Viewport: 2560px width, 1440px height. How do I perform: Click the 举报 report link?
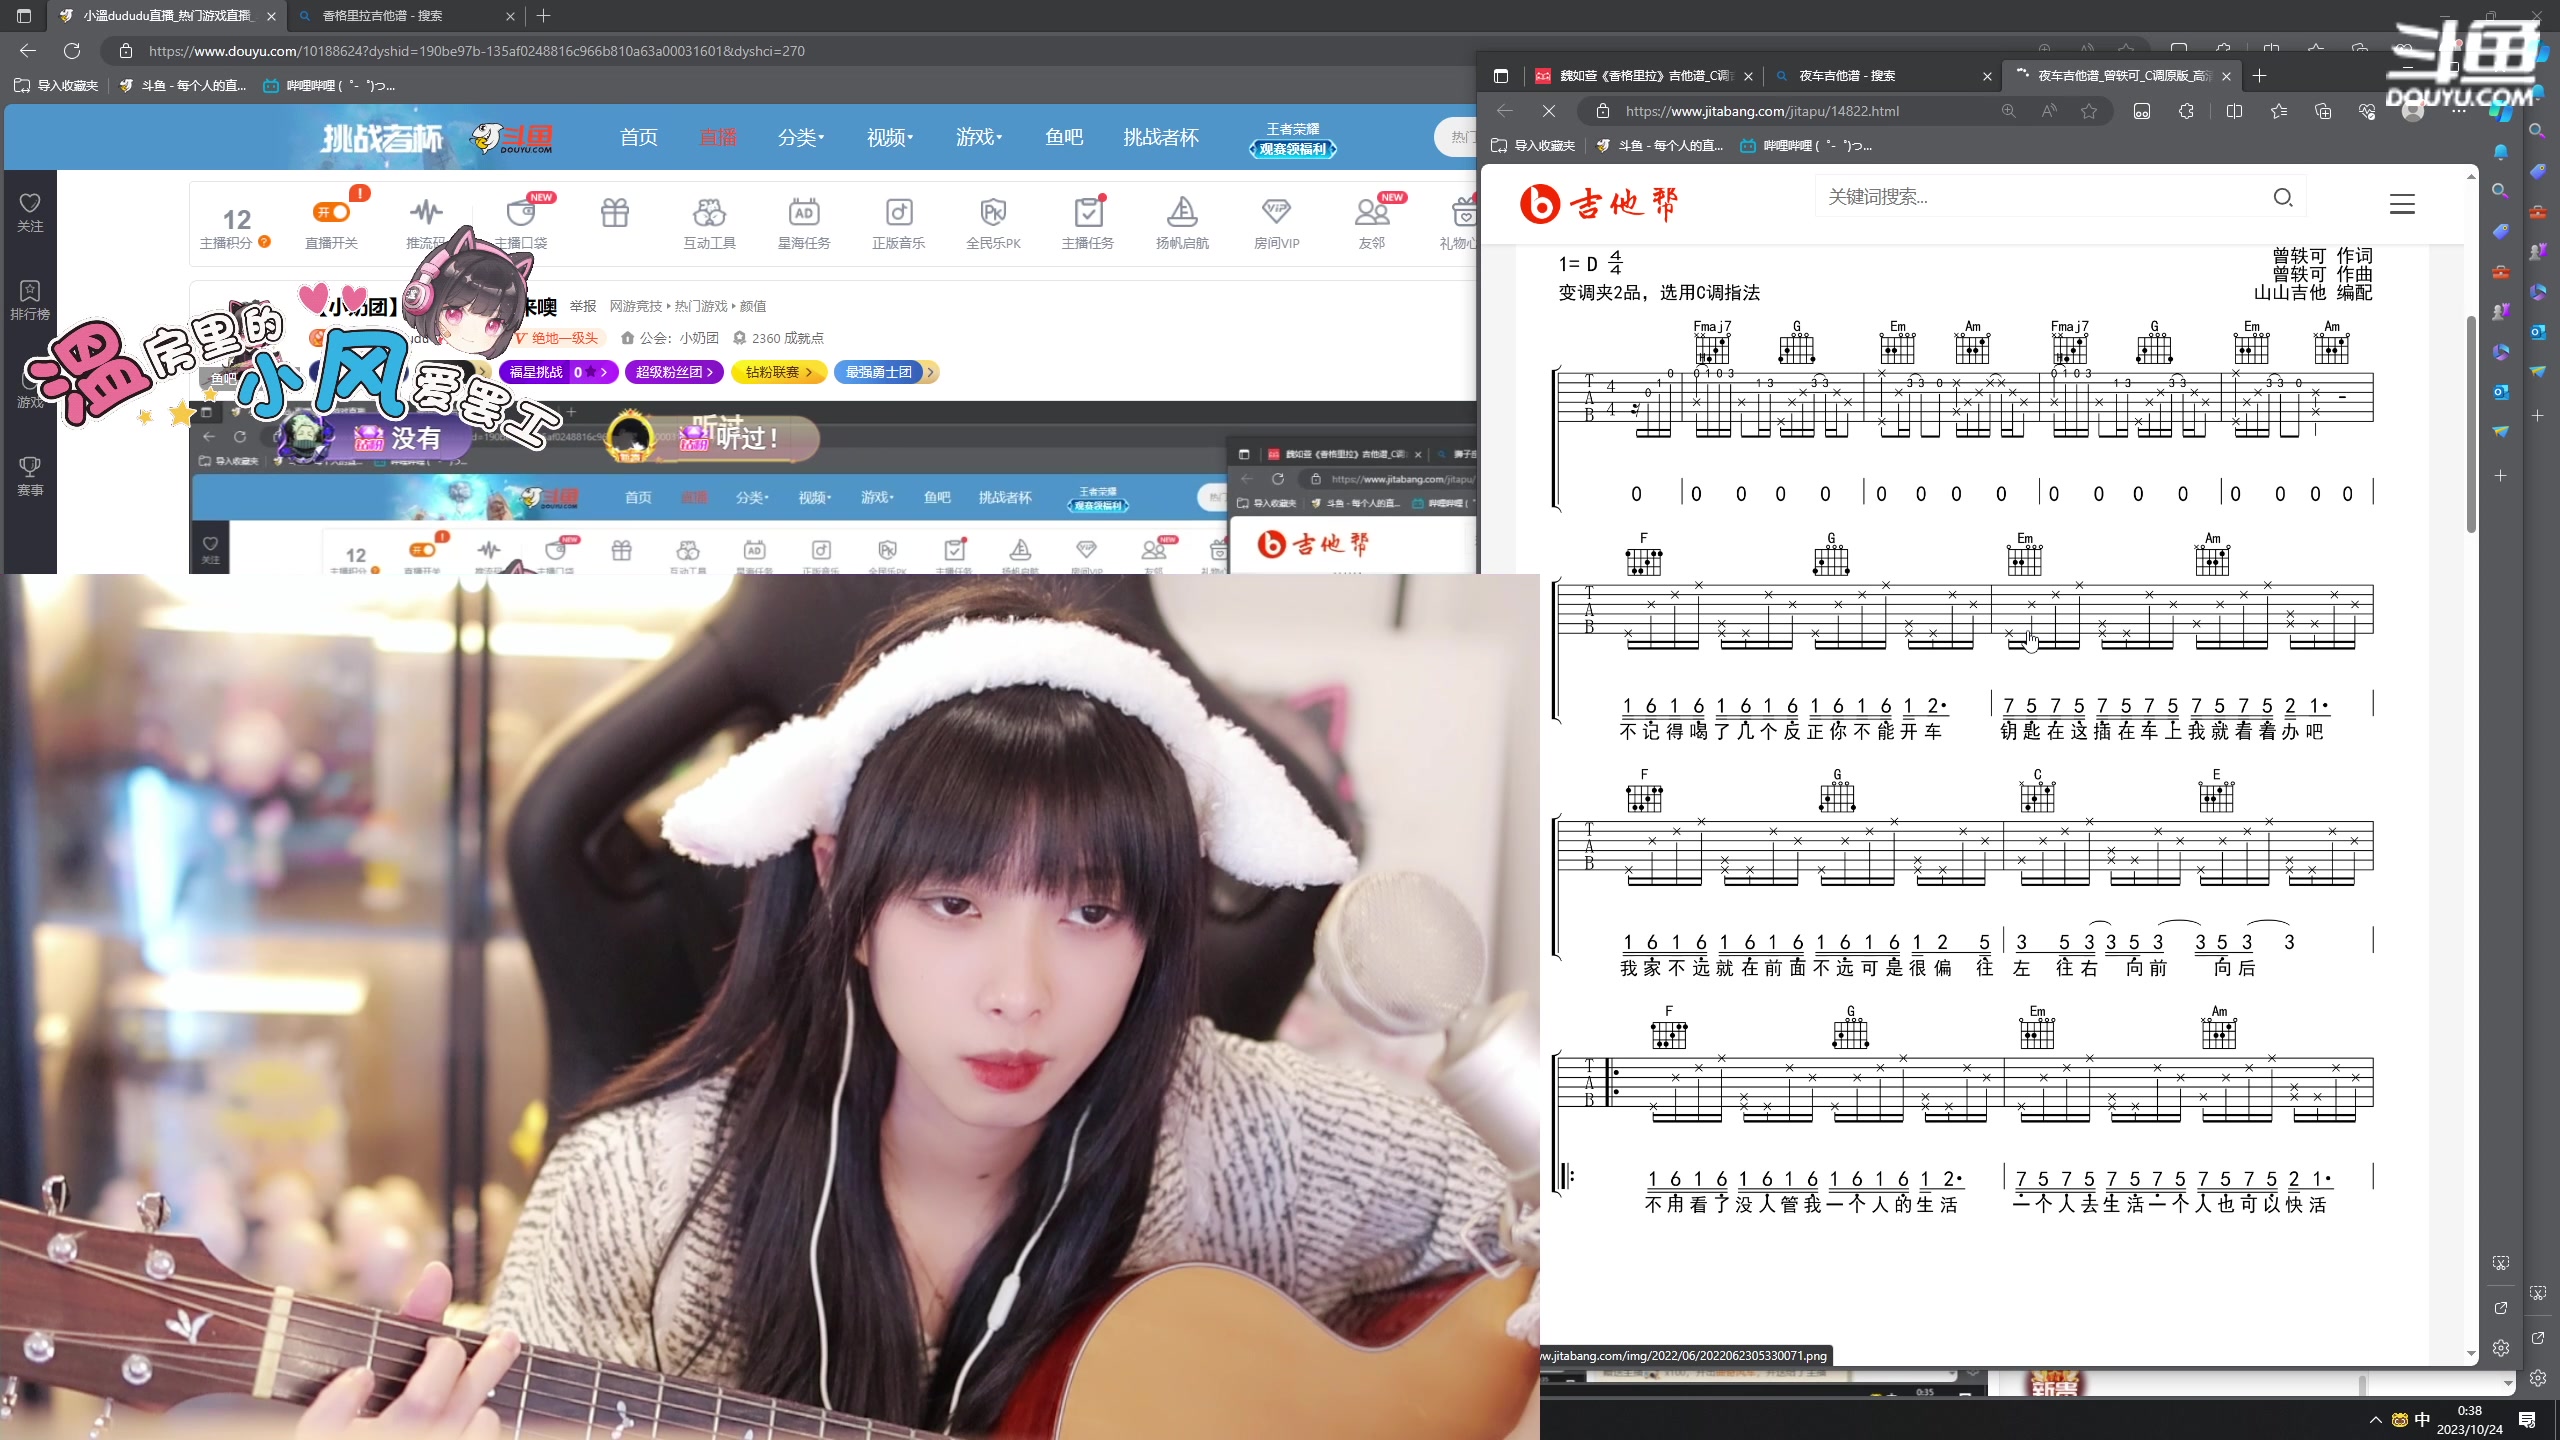click(x=583, y=306)
